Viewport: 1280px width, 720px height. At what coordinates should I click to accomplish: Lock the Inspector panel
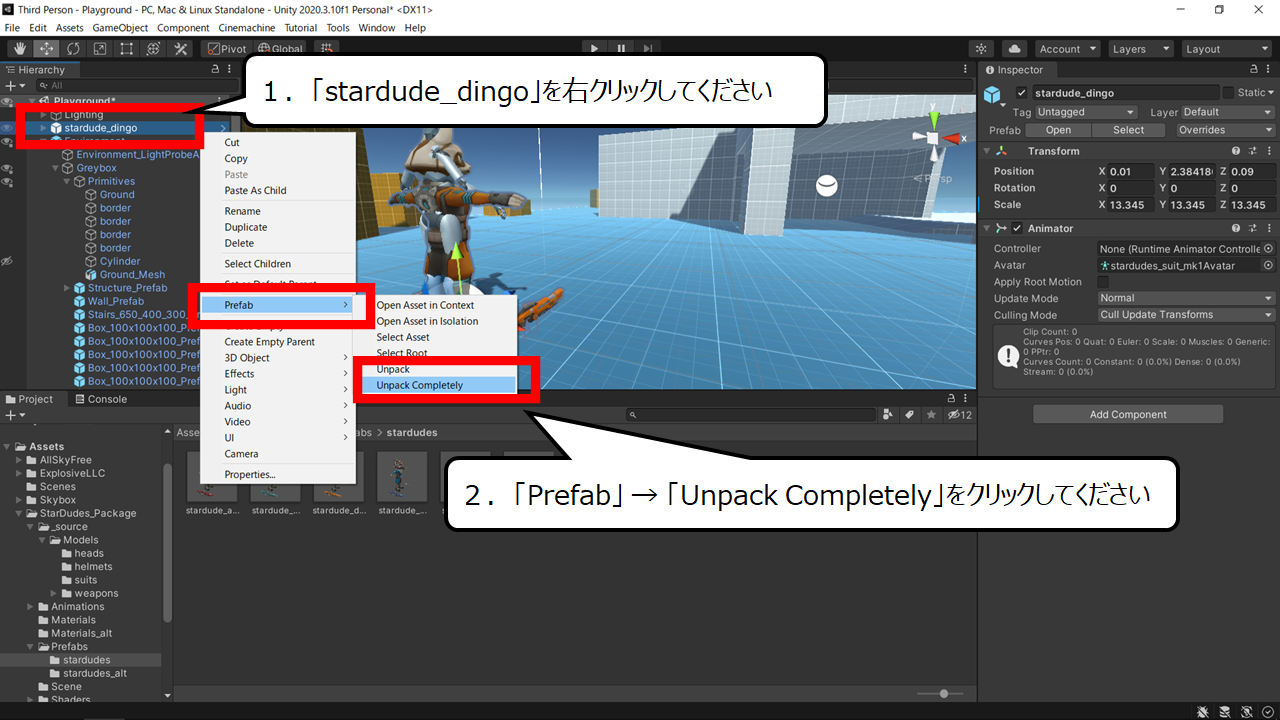[1255, 70]
